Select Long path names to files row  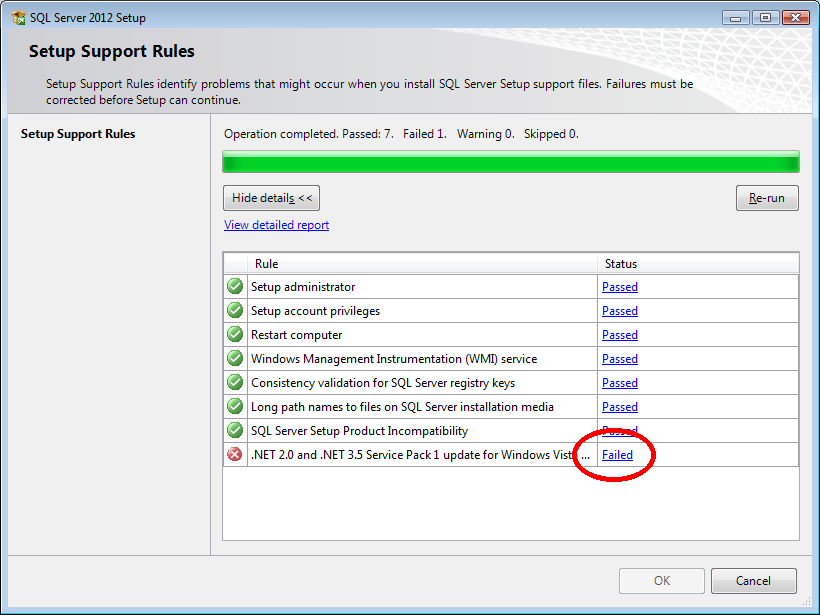[511, 407]
